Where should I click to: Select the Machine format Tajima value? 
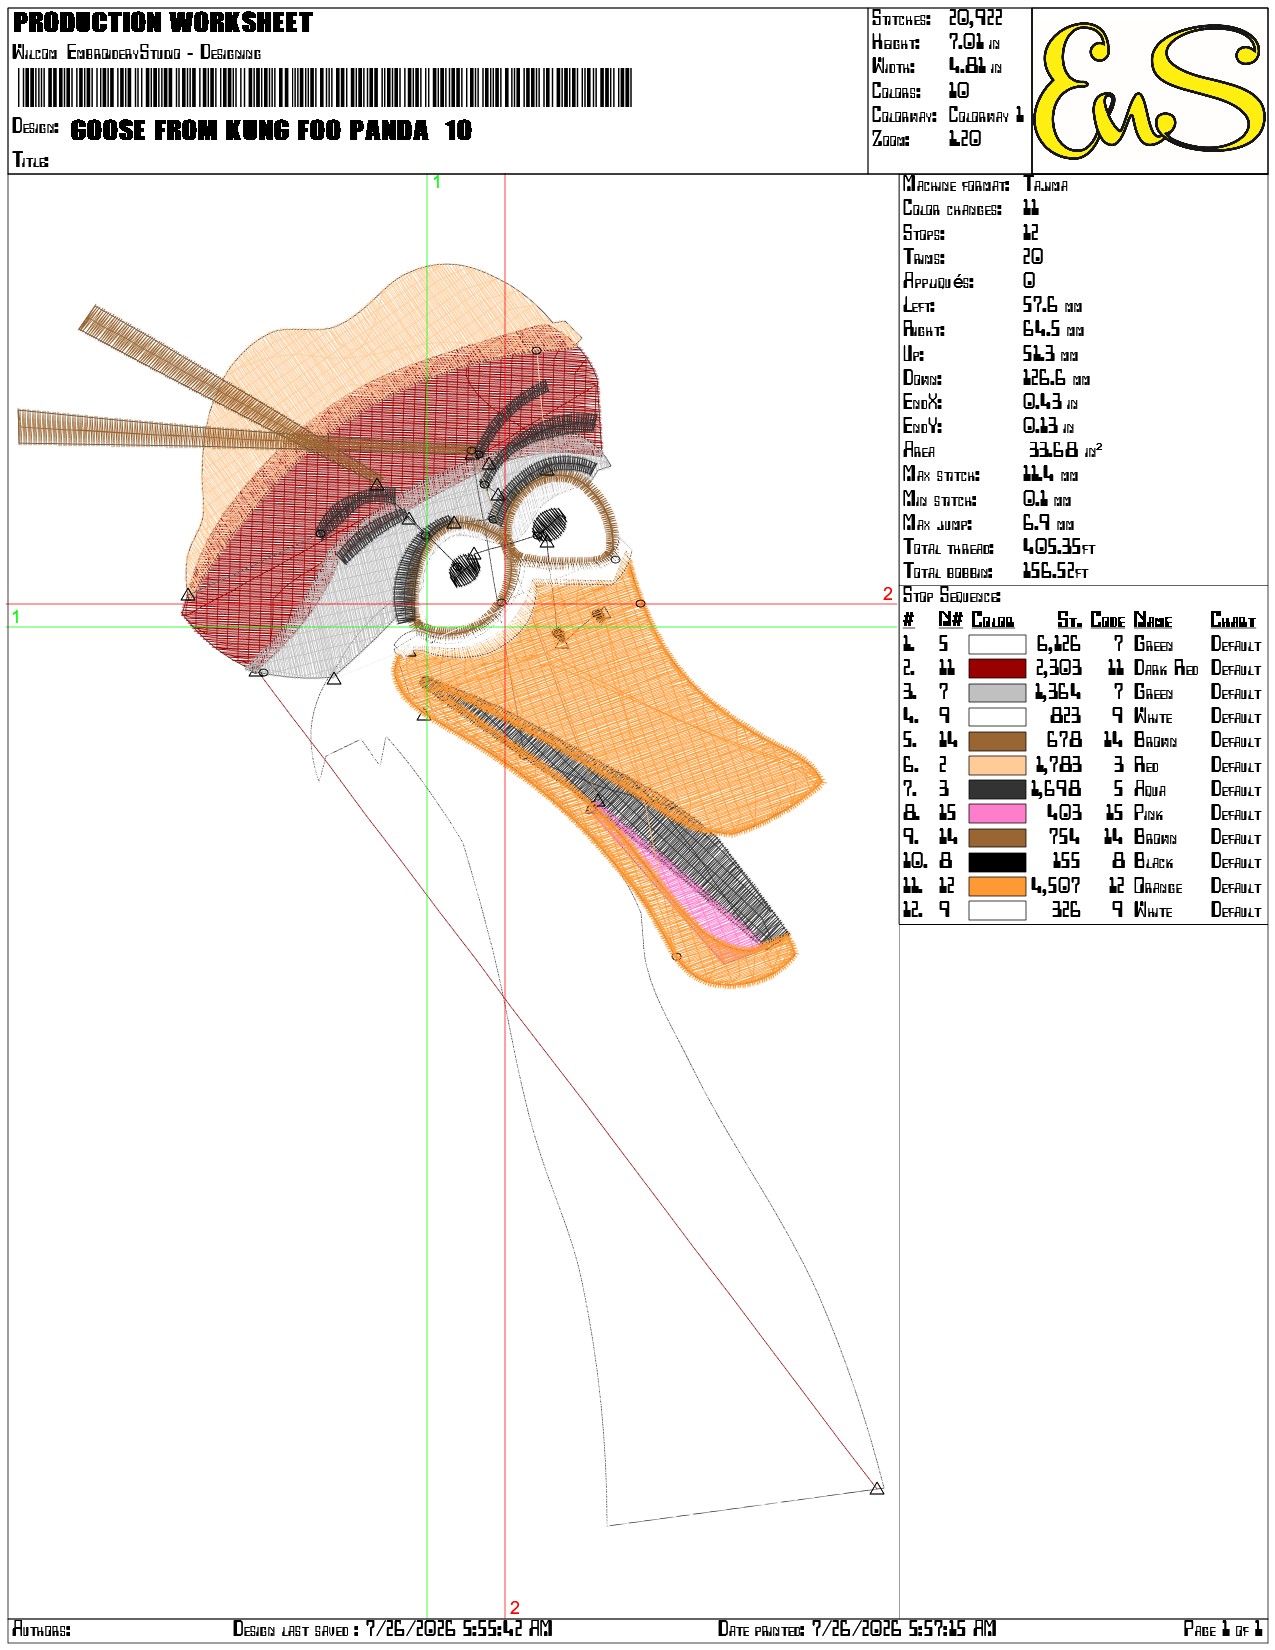click(x=1046, y=185)
